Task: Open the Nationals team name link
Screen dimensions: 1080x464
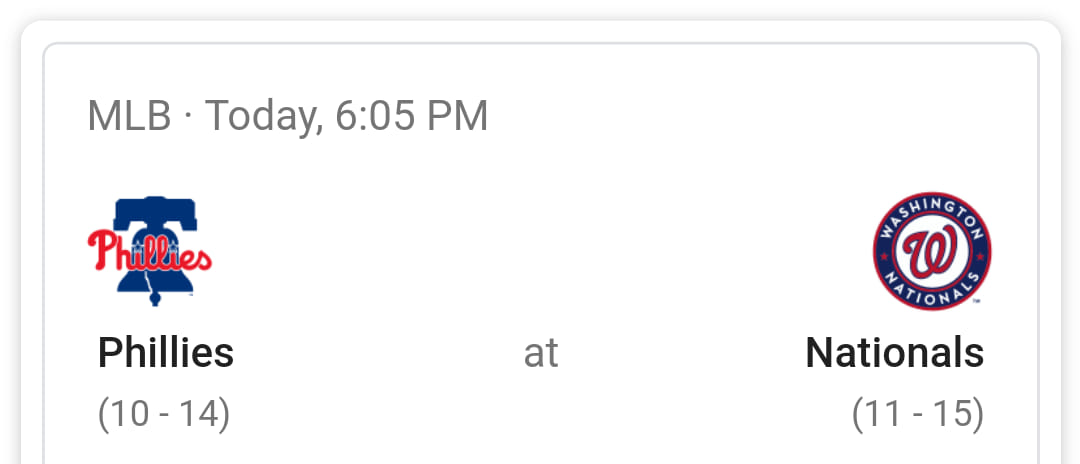Action: point(895,352)
